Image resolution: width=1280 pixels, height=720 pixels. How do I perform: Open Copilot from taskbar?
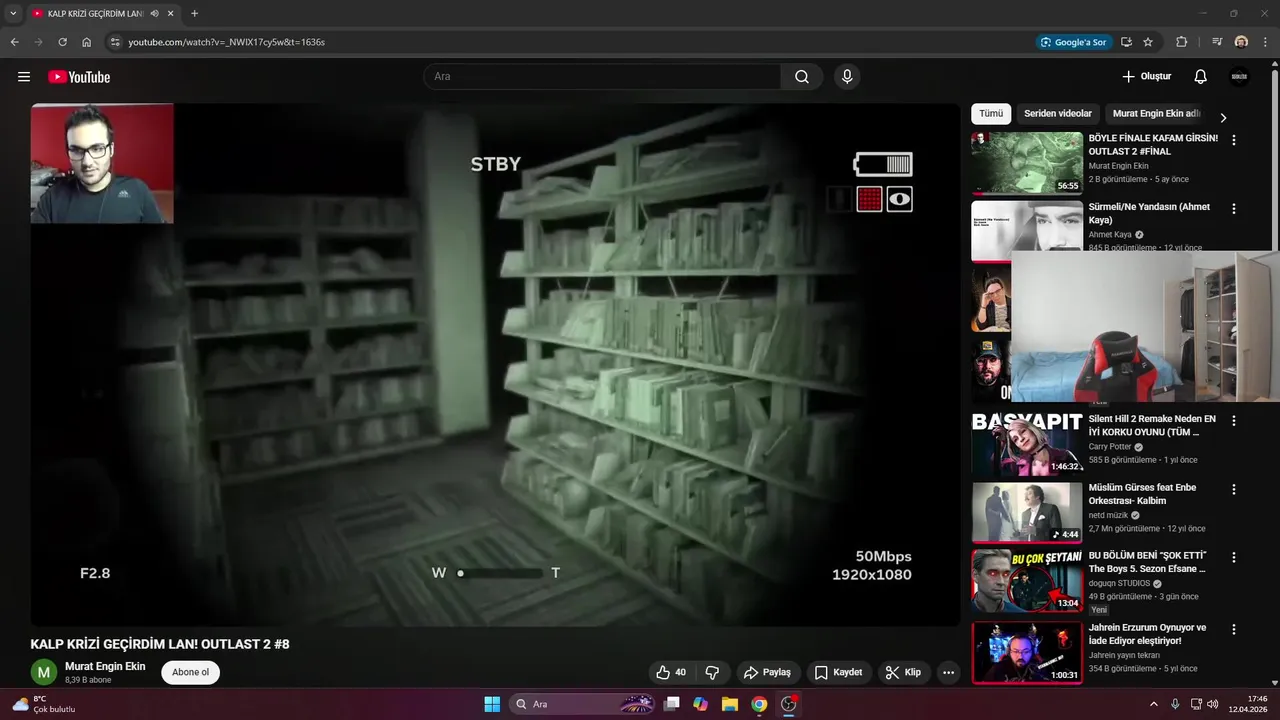pos(700,704)
